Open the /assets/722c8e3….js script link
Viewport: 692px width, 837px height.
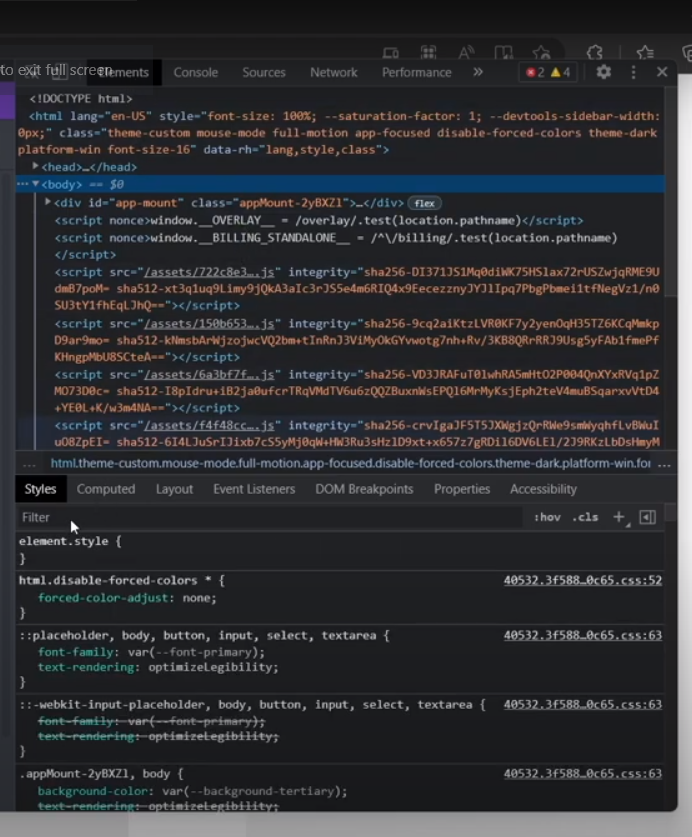[213, 272]
